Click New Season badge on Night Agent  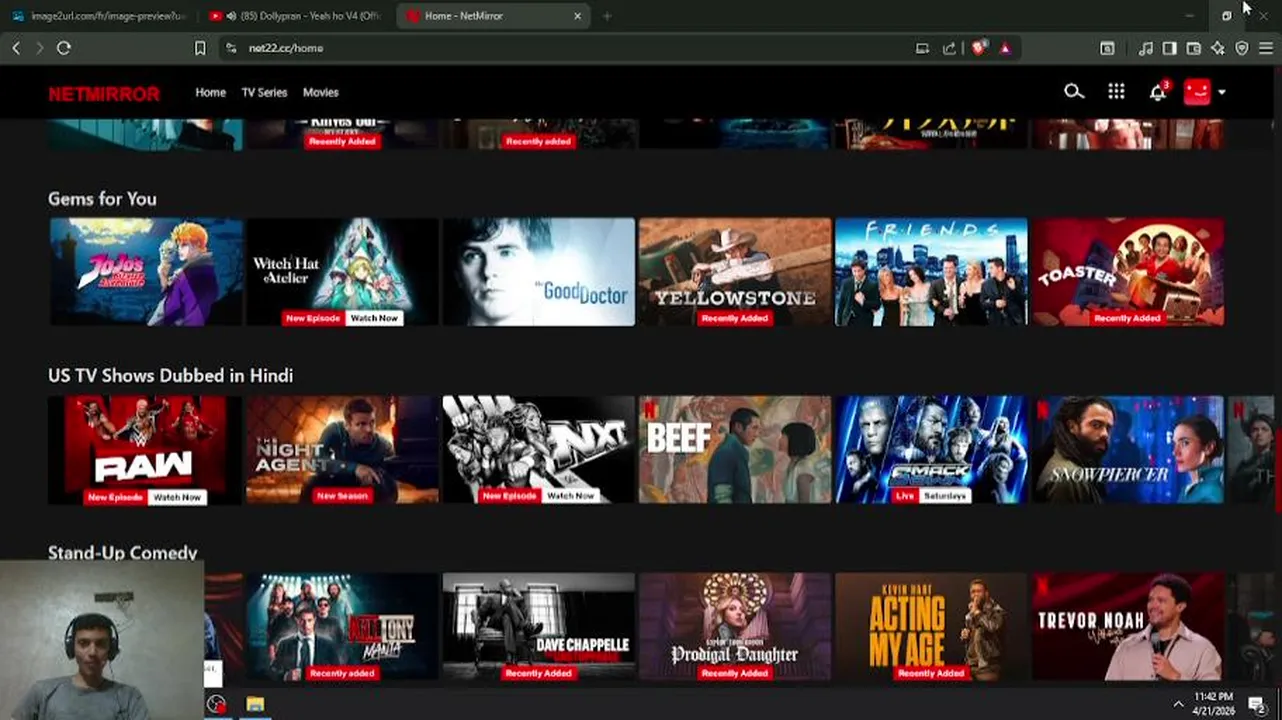tap(342, 496)
